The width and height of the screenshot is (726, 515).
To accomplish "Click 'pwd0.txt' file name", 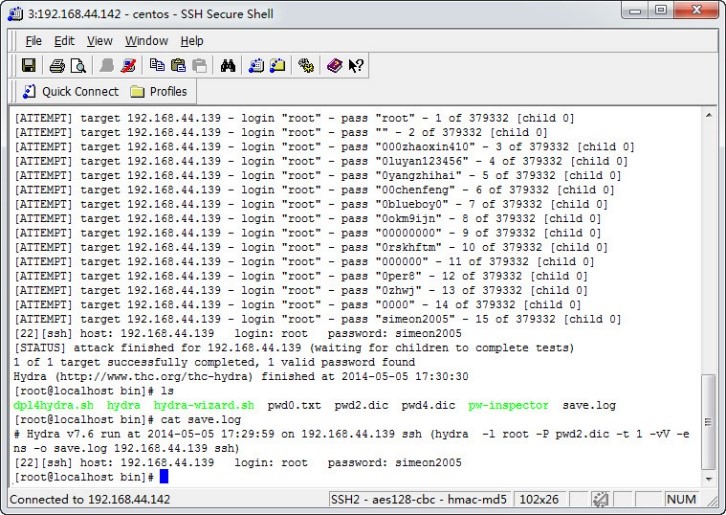I will coord(294,405).
